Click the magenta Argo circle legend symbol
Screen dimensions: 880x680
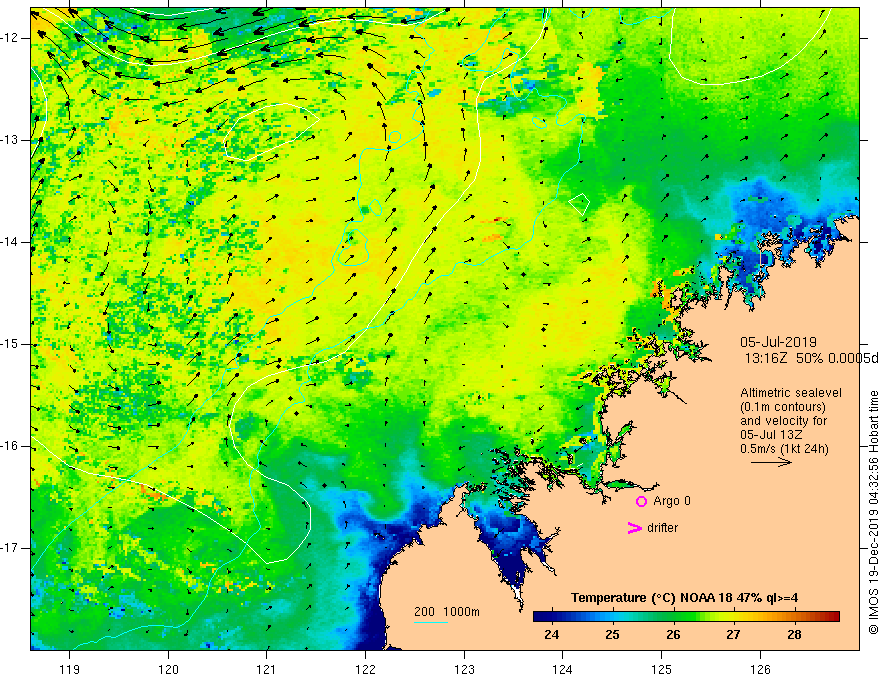[x=641, y=502]
